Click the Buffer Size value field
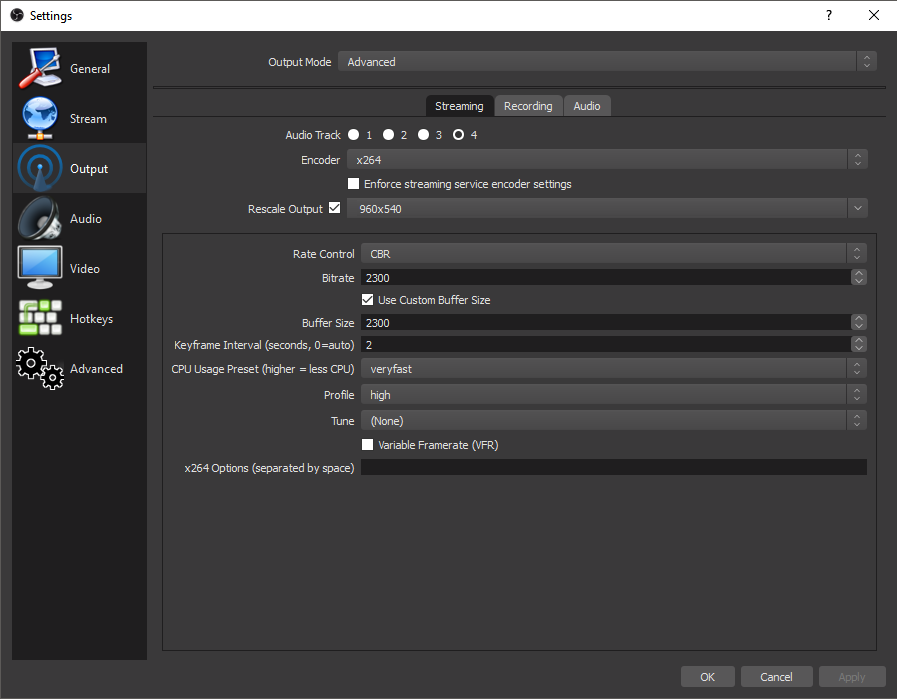897x699 pixels. (606, 323)
